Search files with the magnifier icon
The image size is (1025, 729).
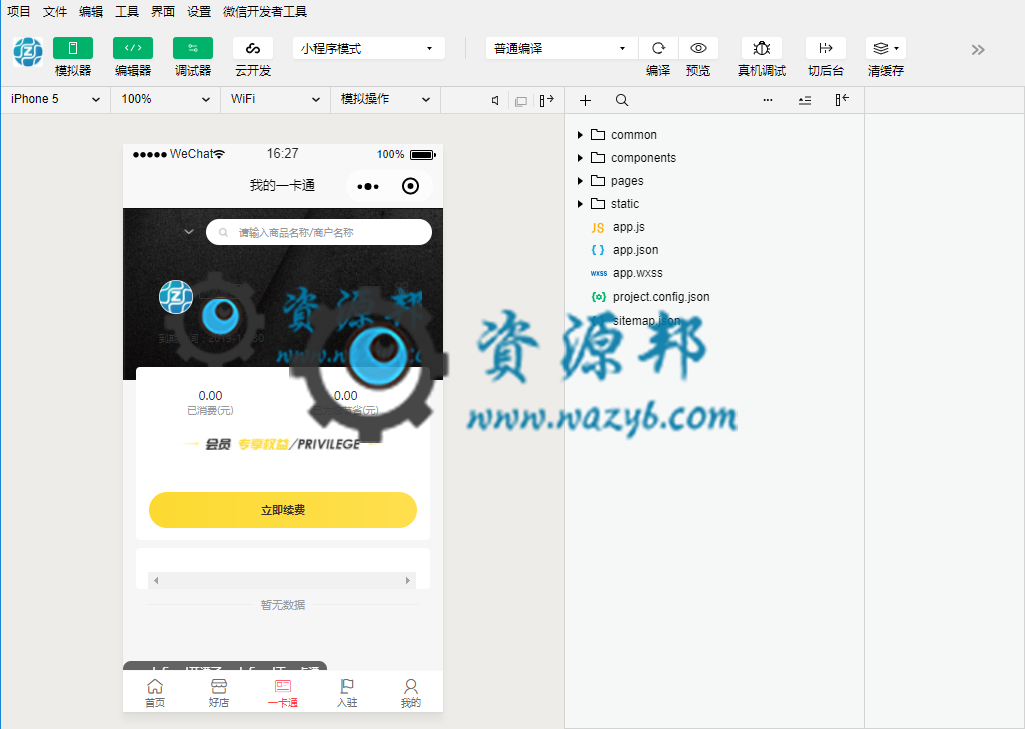(x=622, y=100)
